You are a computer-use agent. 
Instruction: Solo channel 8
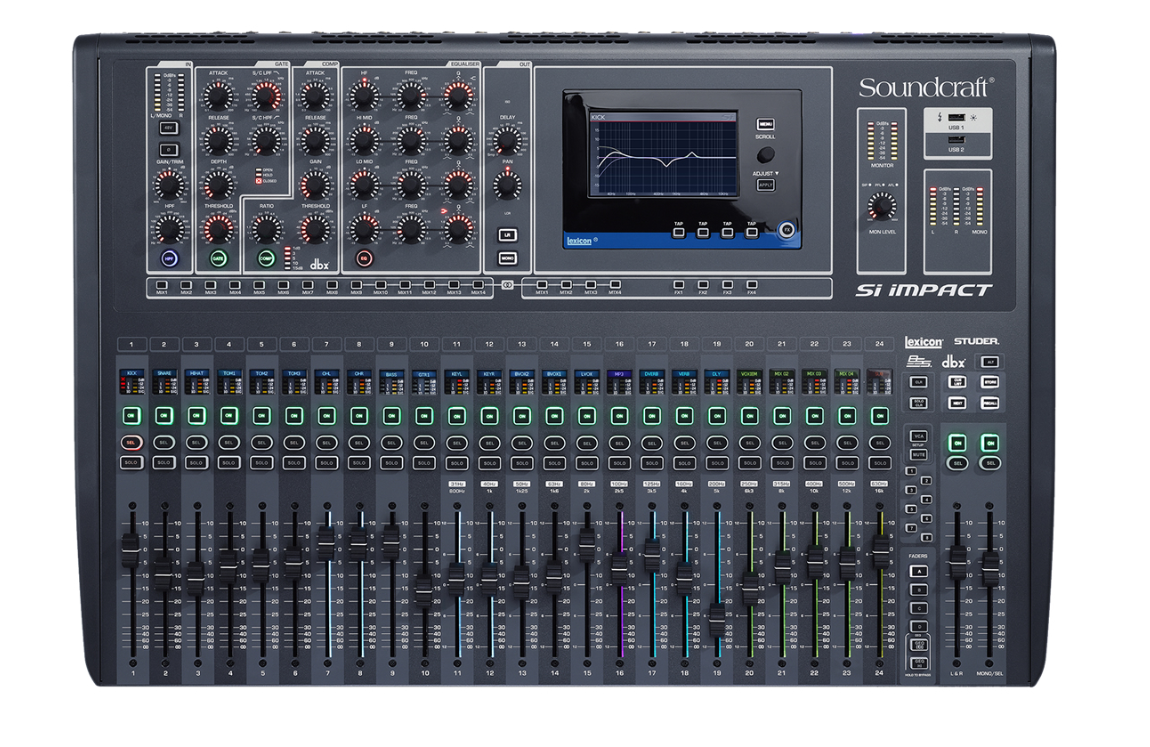coord(359,463)
